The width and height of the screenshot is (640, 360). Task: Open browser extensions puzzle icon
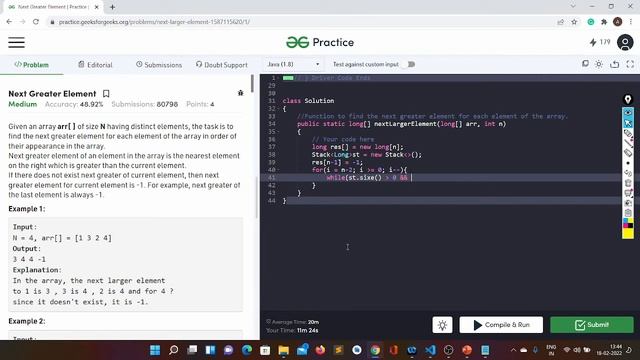604,22
